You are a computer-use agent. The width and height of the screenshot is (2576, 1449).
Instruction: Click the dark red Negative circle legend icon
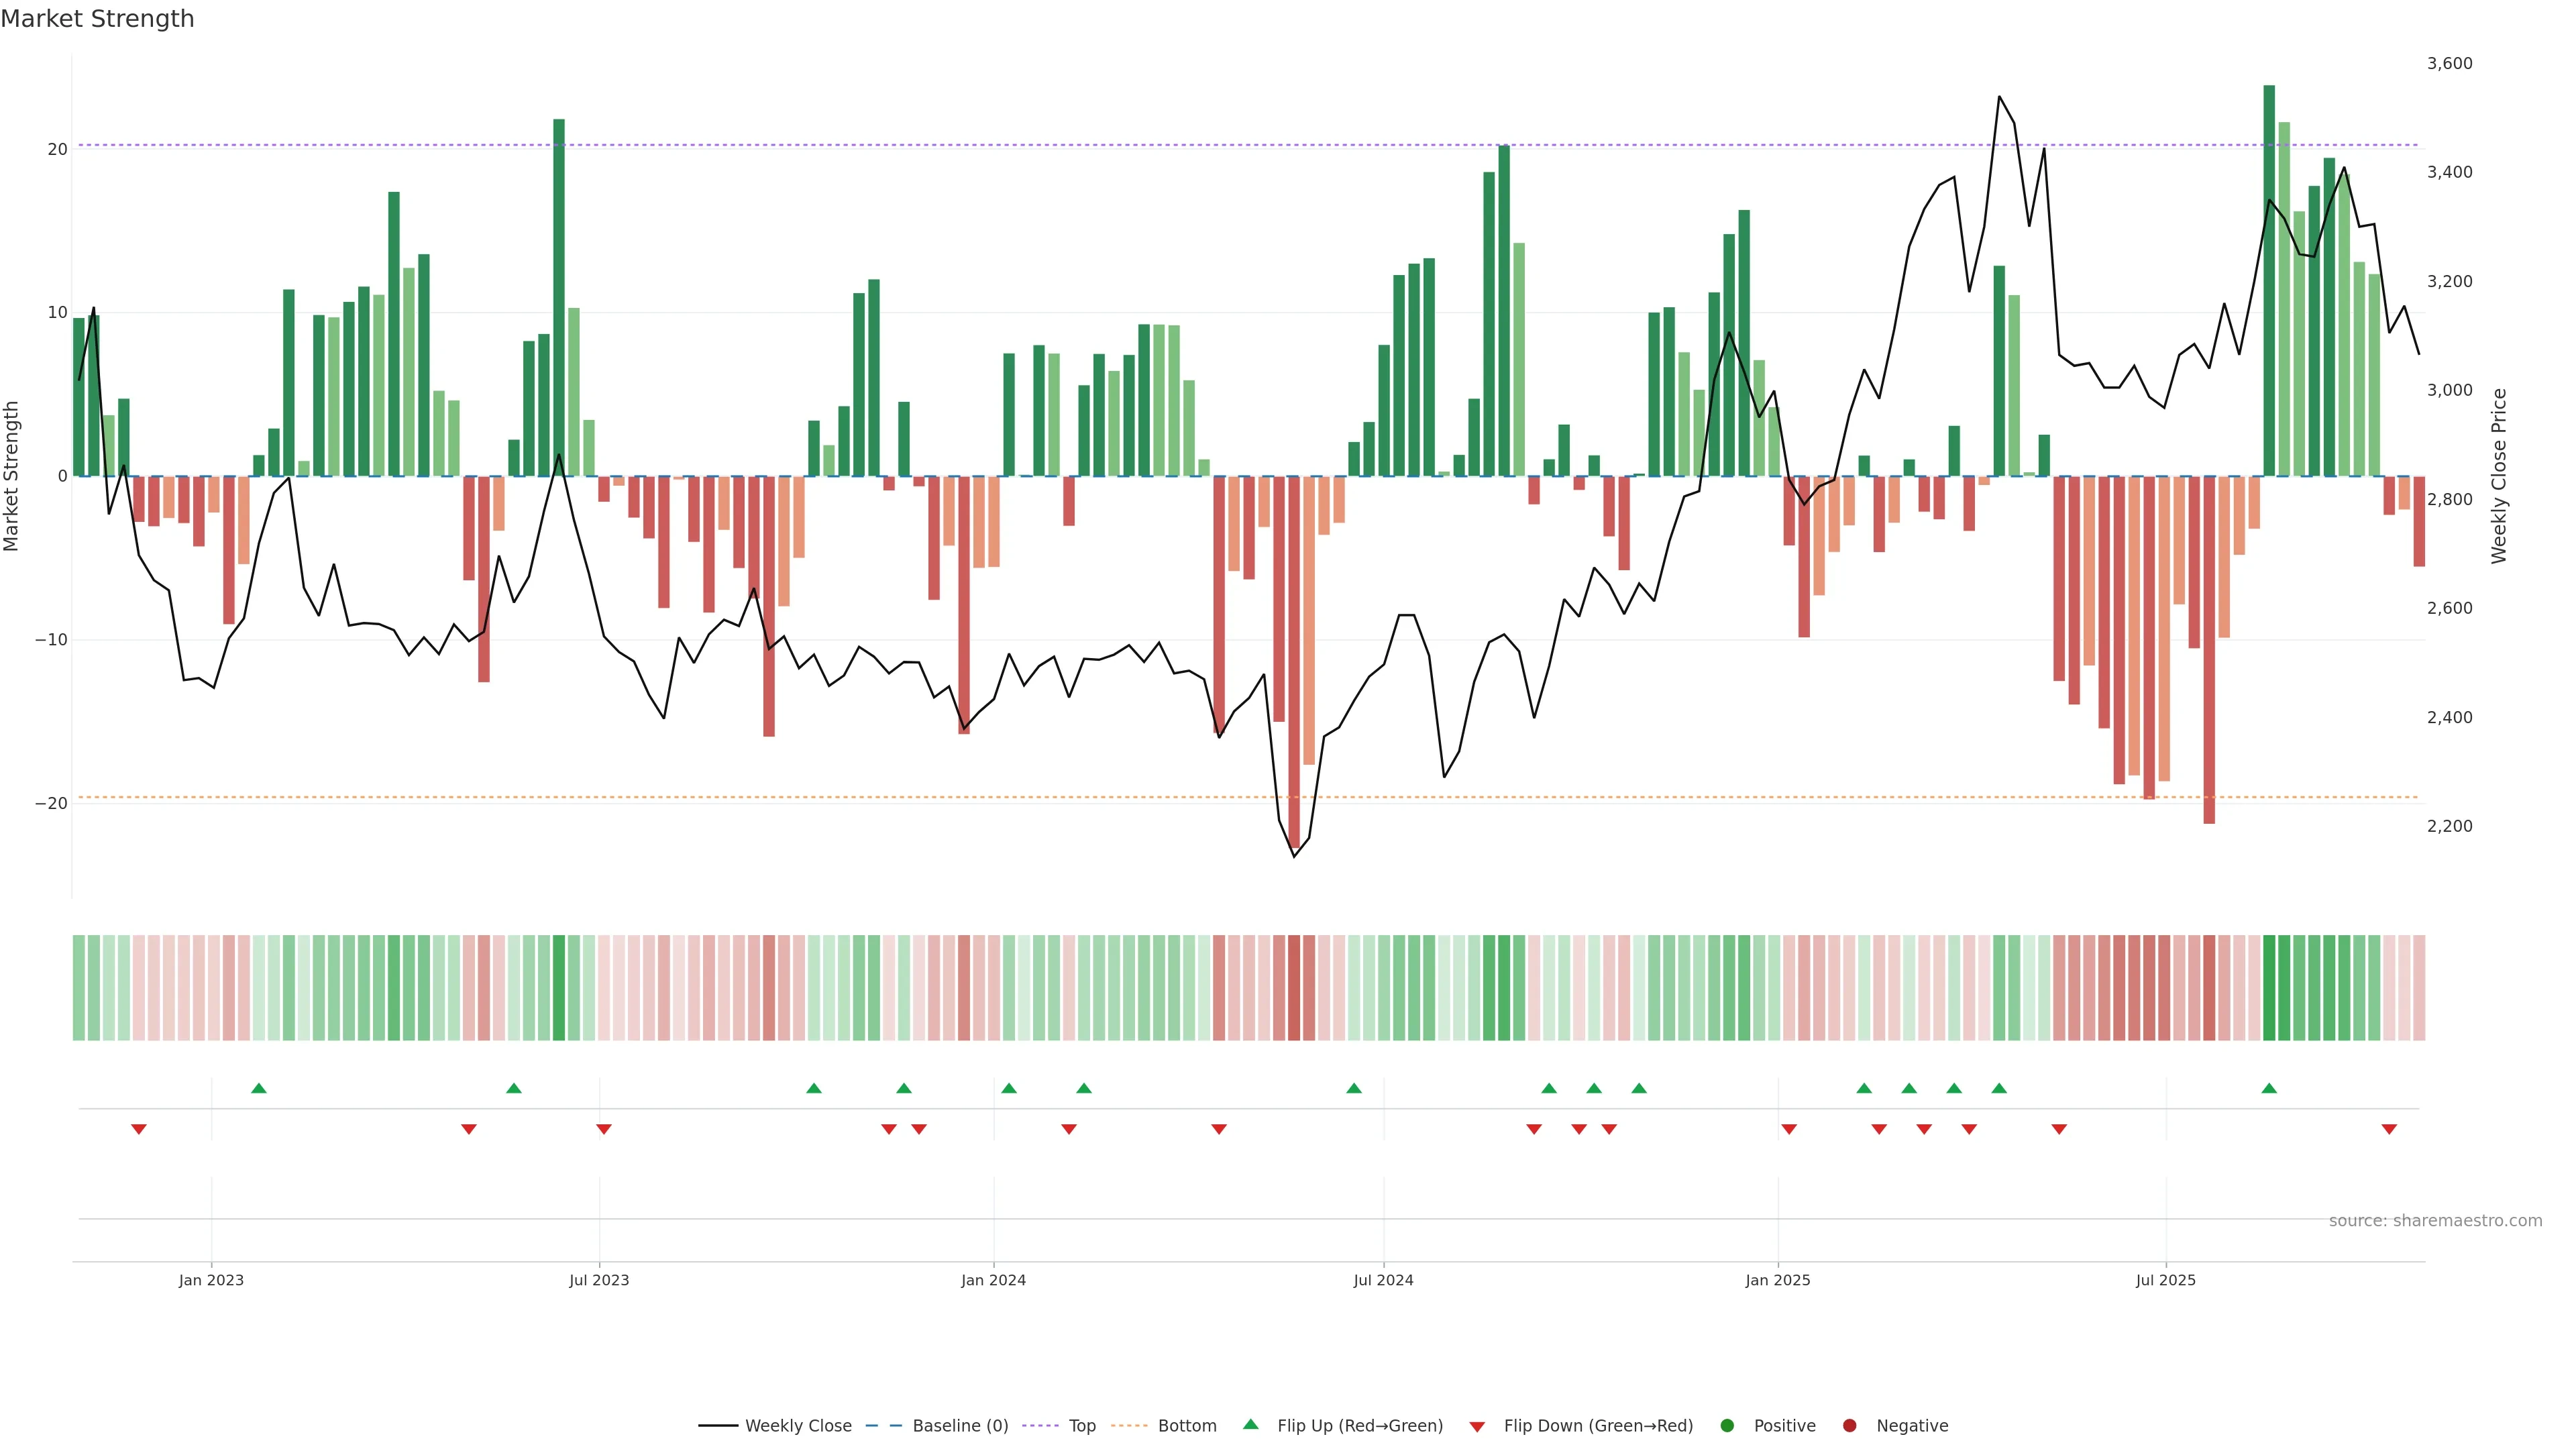(x=1849, y=1425)
